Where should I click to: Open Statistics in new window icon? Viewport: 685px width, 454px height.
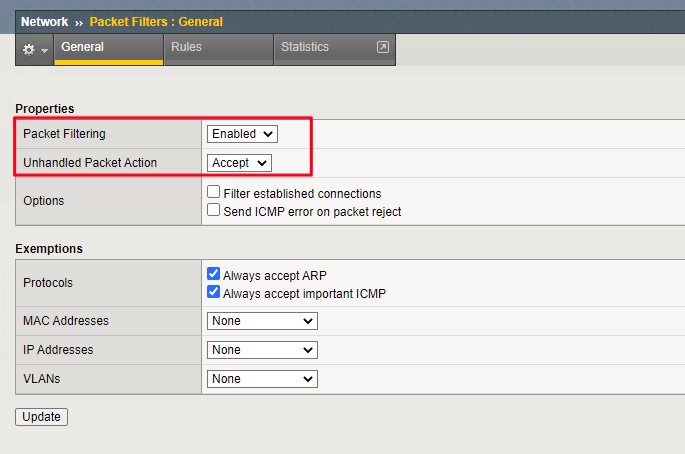click(x=382, y=48)
